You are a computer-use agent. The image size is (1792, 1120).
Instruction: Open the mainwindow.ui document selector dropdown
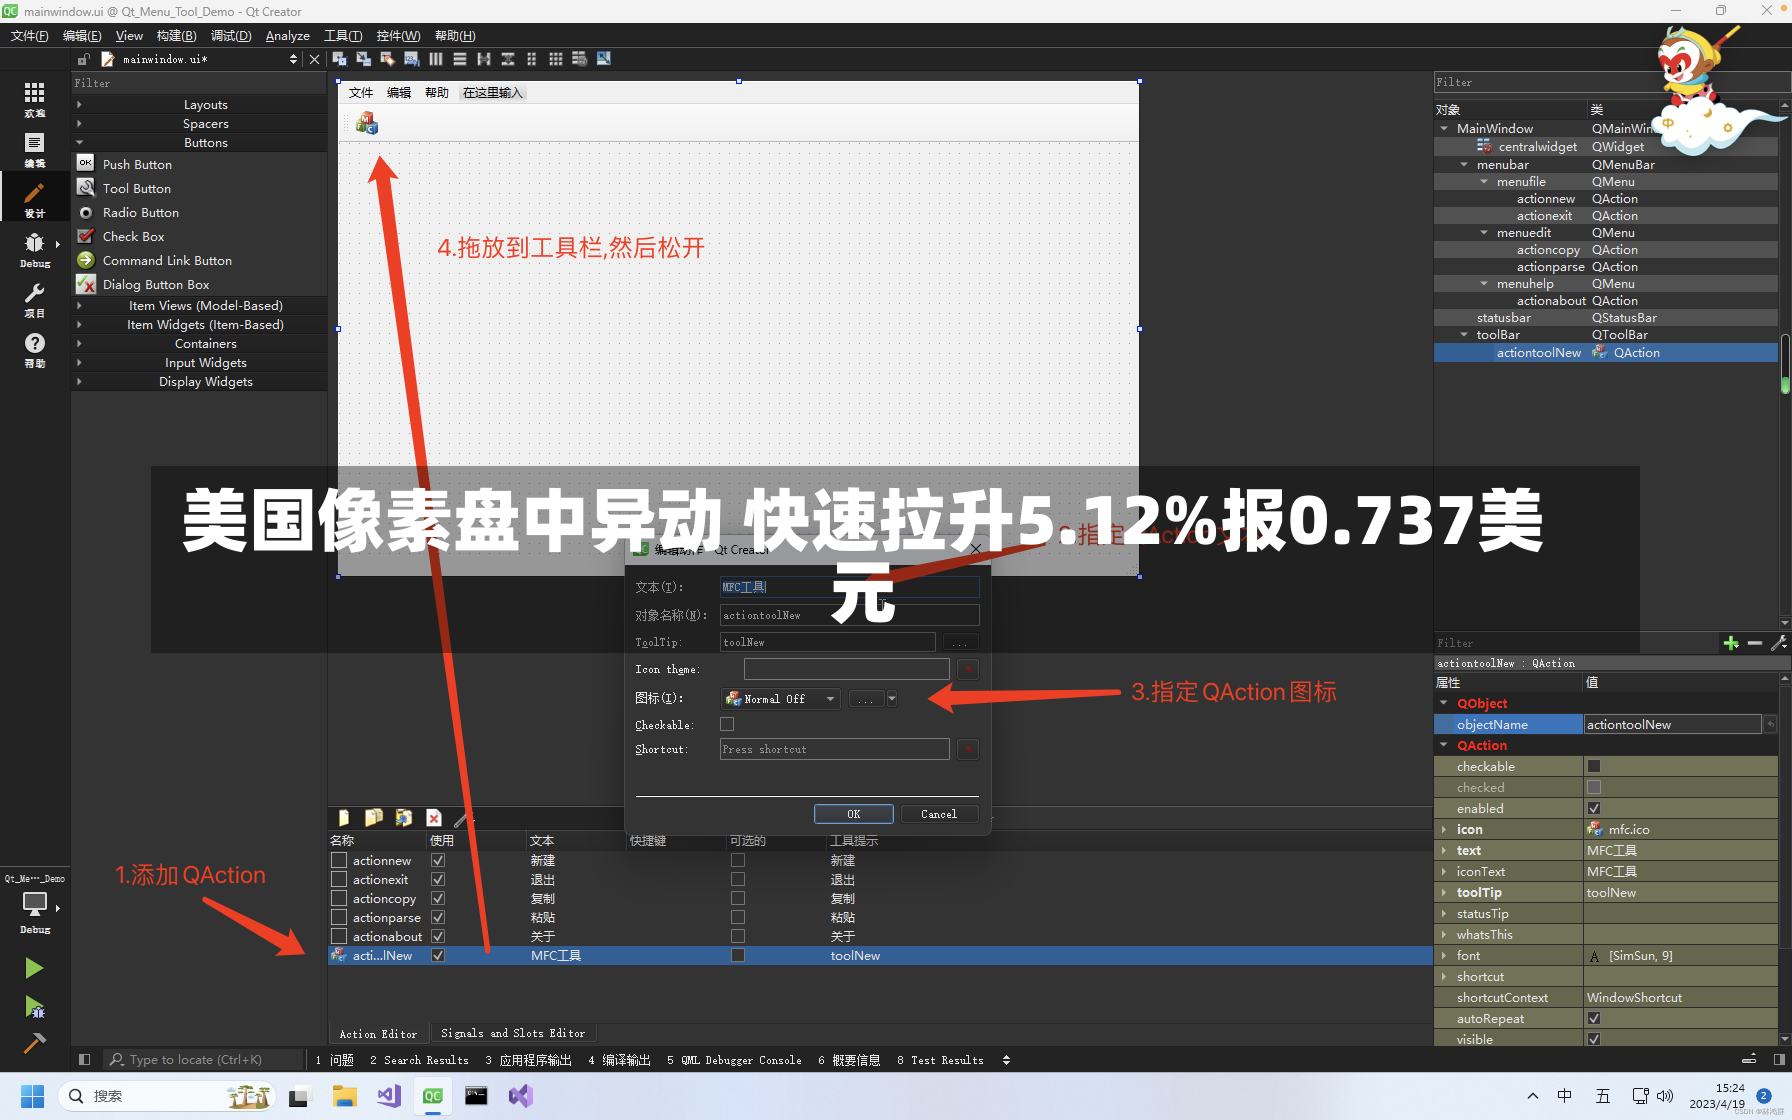pos(293,59)
